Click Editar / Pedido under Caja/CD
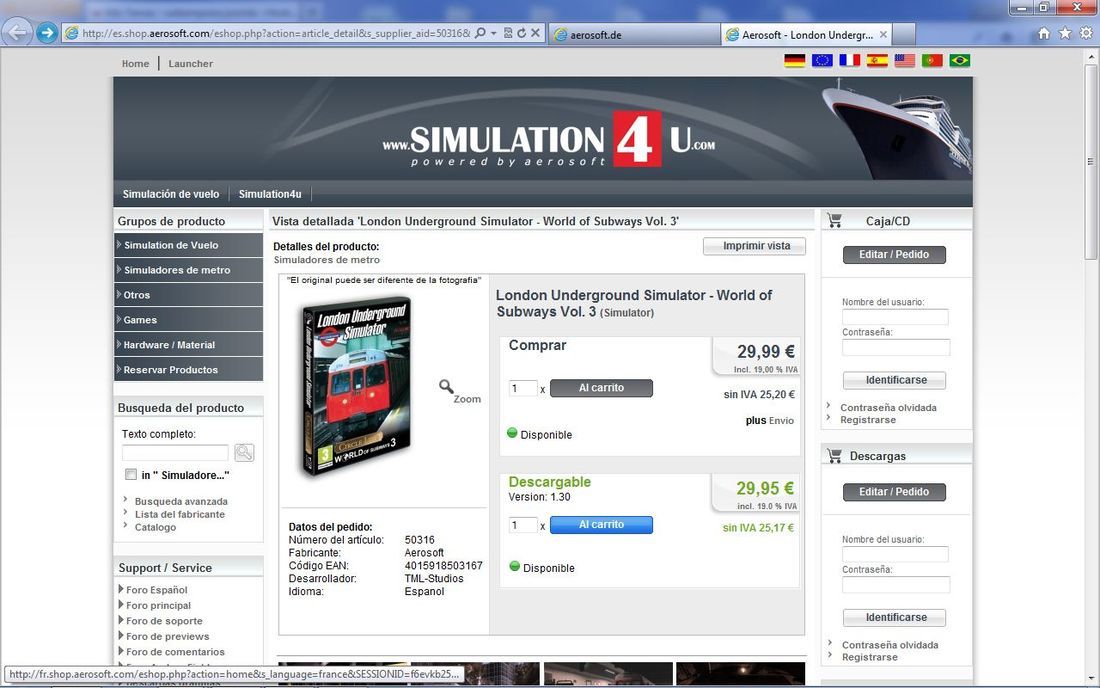The image size is (1100, 688). pyautogui.click(x=894, y=255)
